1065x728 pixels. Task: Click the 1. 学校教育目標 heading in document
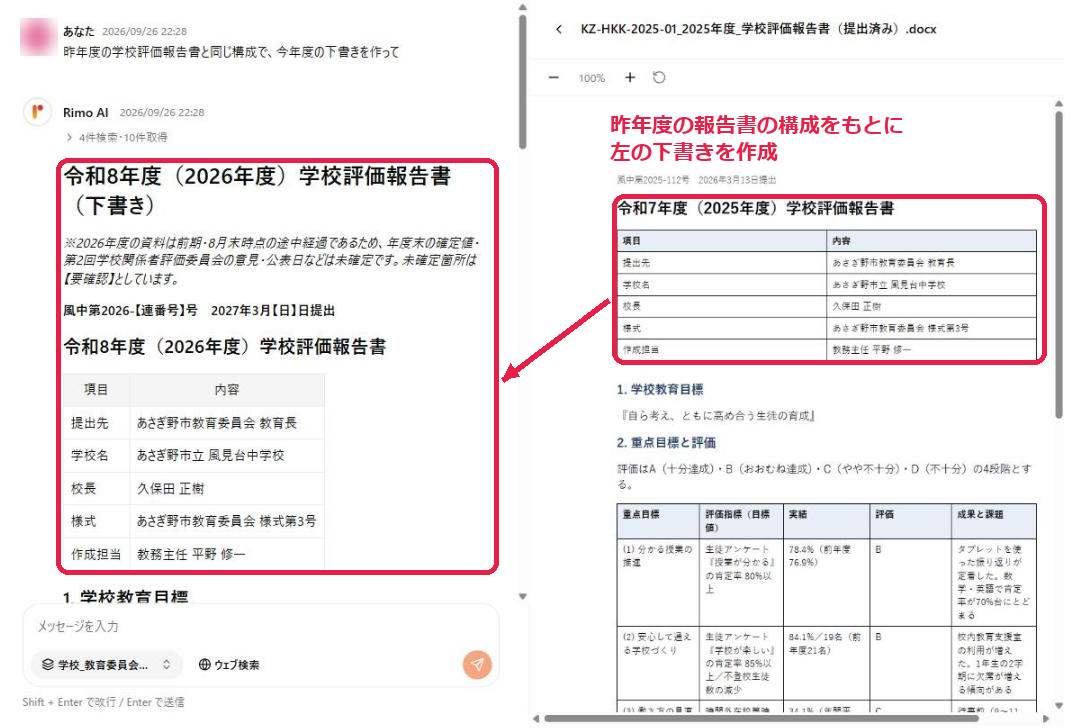[660, 389]
